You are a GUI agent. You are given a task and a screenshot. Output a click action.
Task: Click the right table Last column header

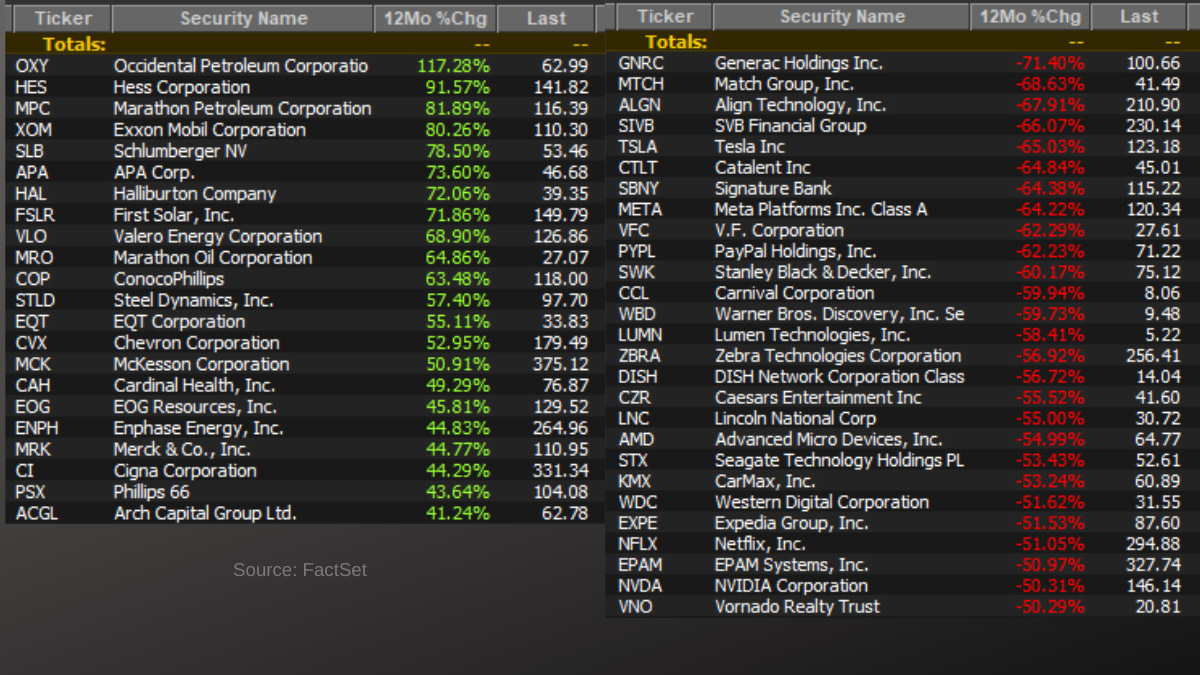pos(1140,17)
